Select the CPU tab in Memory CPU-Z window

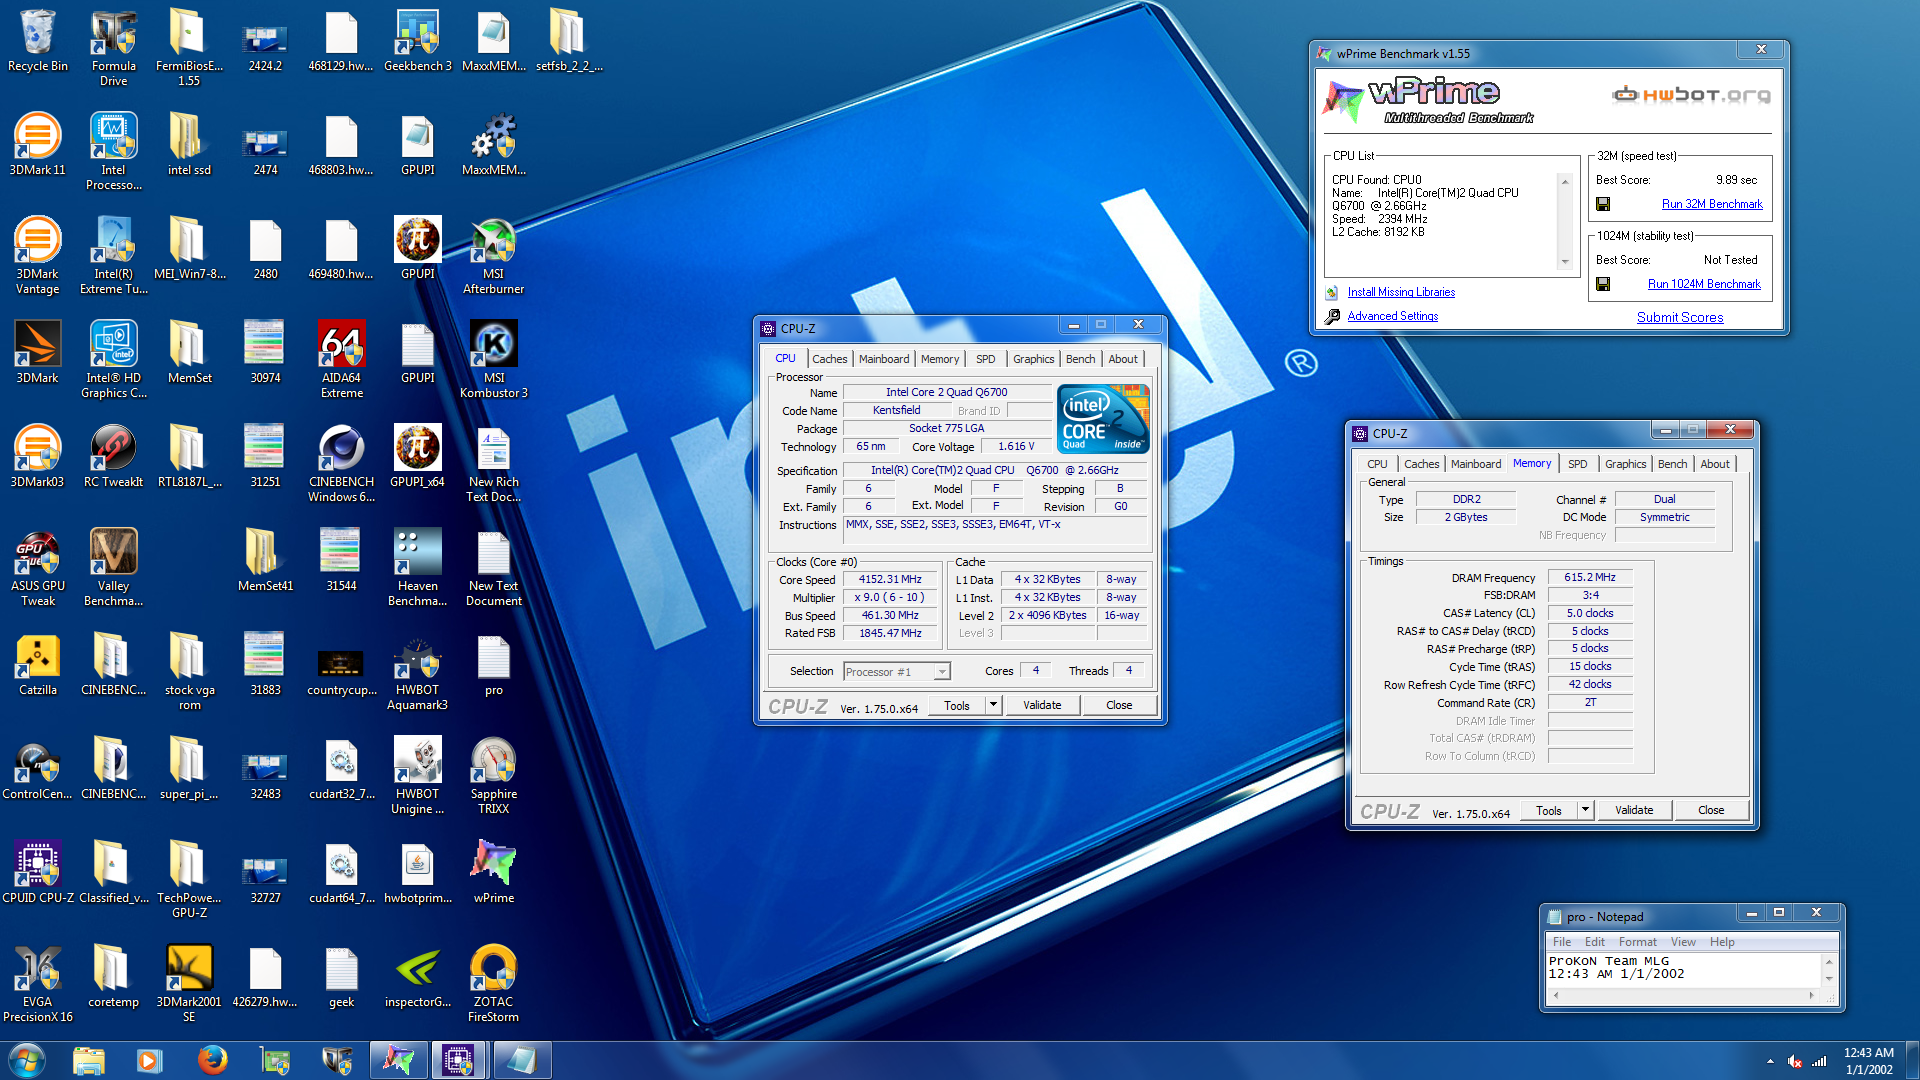click(x=1377, y=464)
